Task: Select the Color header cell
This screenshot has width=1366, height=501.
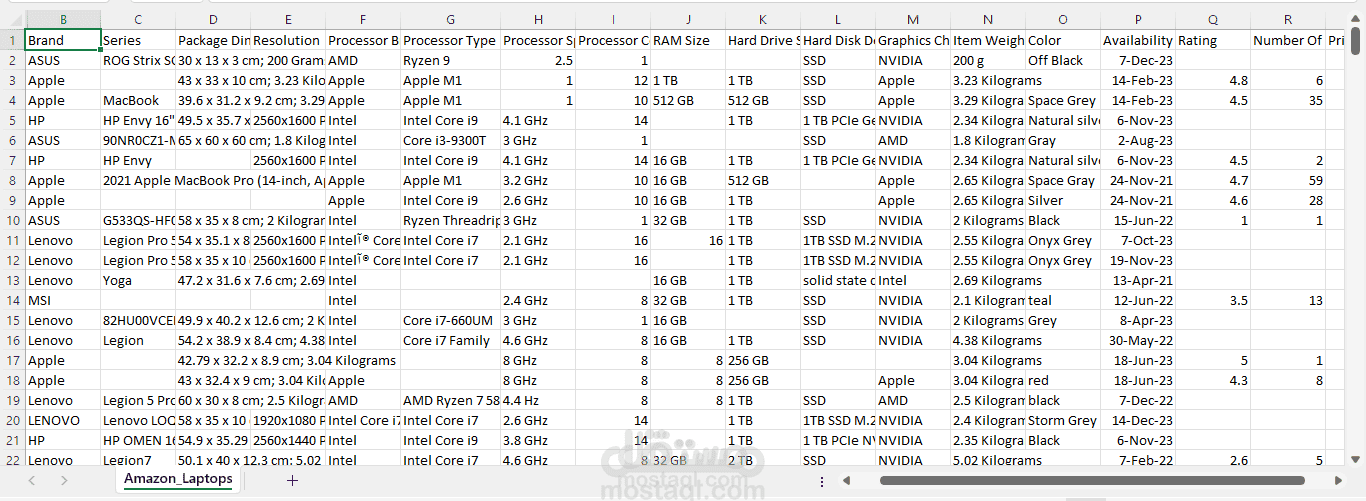Action: (x=1063, y=41)
